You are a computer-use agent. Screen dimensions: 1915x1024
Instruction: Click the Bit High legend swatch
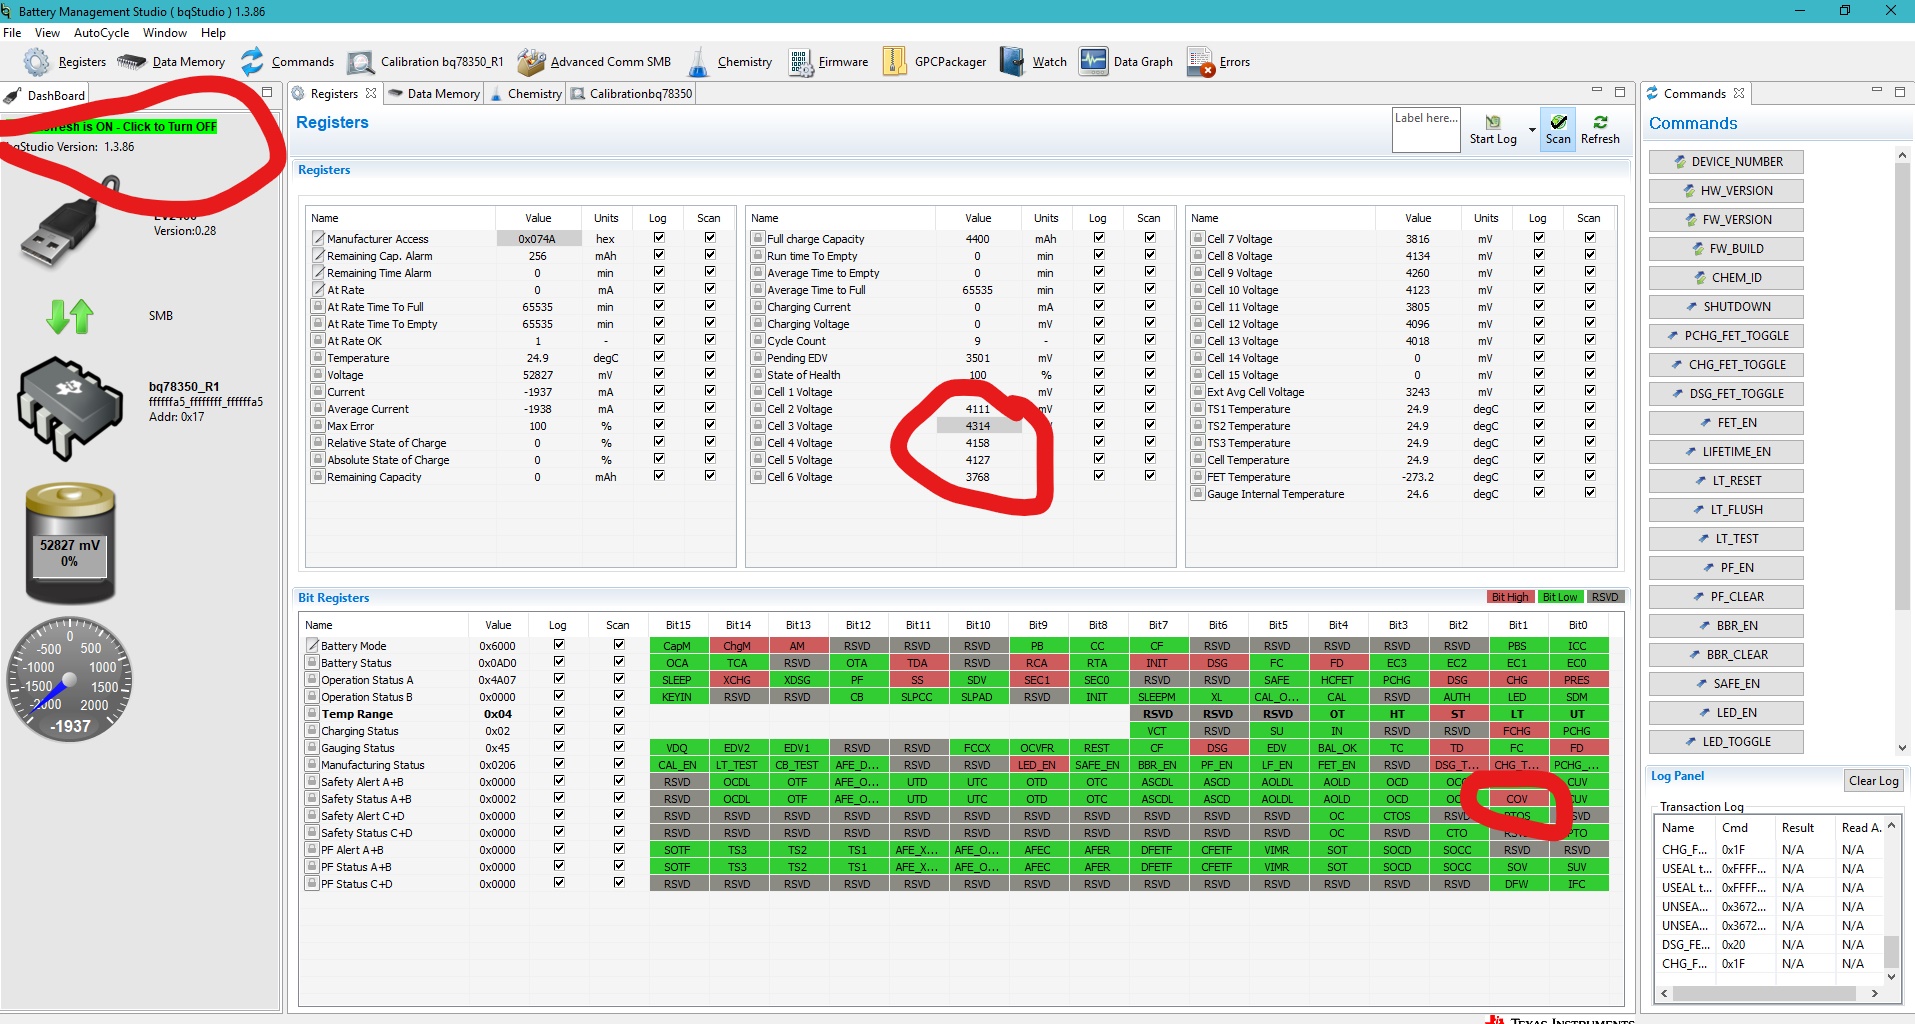(x=1510, y=597)
